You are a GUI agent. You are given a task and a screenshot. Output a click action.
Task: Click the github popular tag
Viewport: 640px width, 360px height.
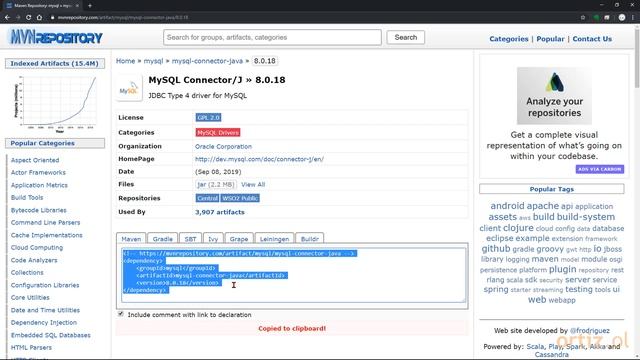496,249
